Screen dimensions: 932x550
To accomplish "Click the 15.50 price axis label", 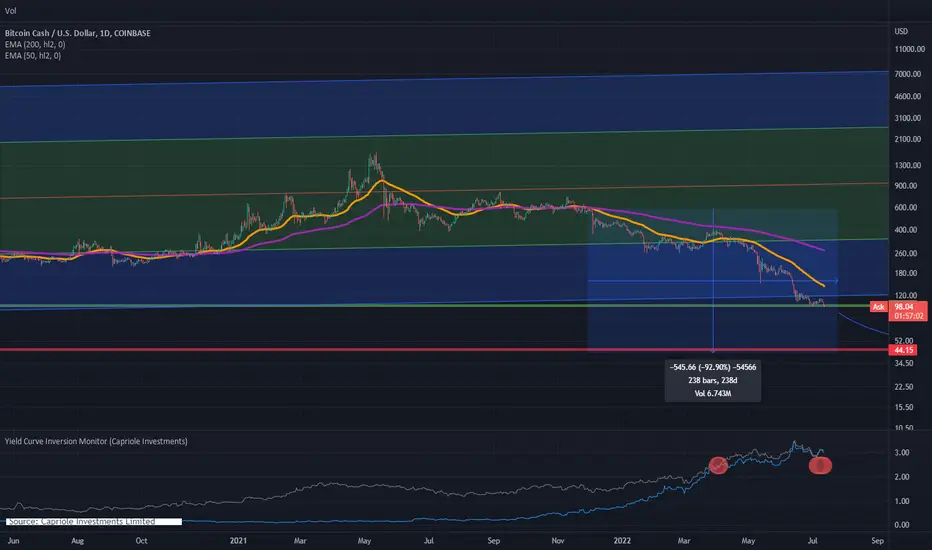I will (x=904, y=407).
